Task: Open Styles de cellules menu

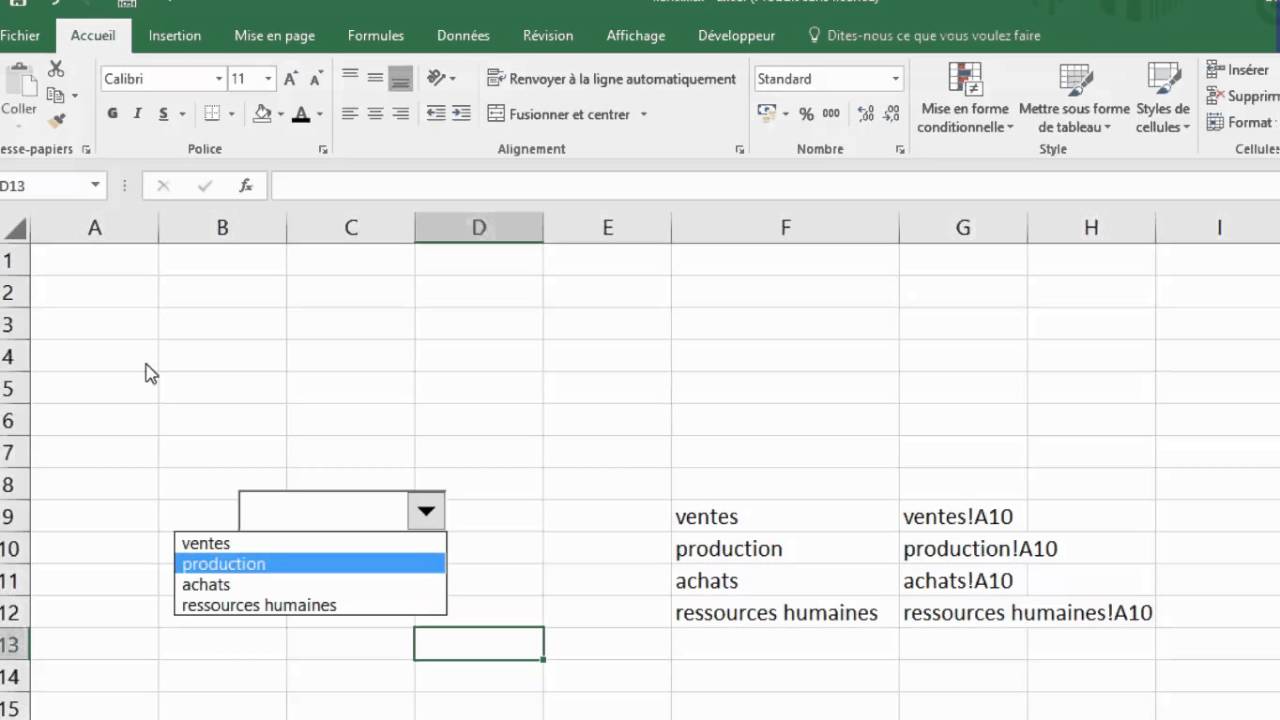Action: [x=1163, y=98]
